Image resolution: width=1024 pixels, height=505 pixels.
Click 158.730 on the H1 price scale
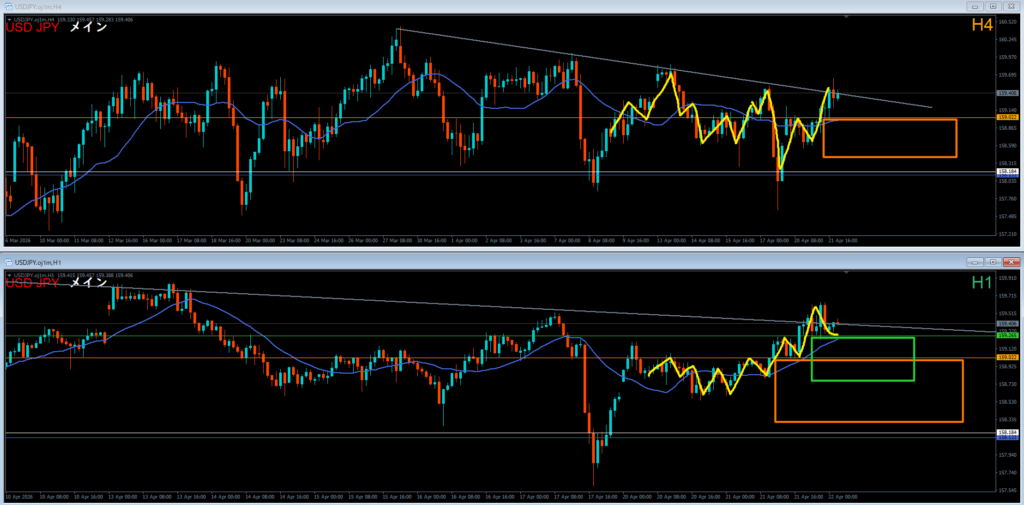[1006, 384]
